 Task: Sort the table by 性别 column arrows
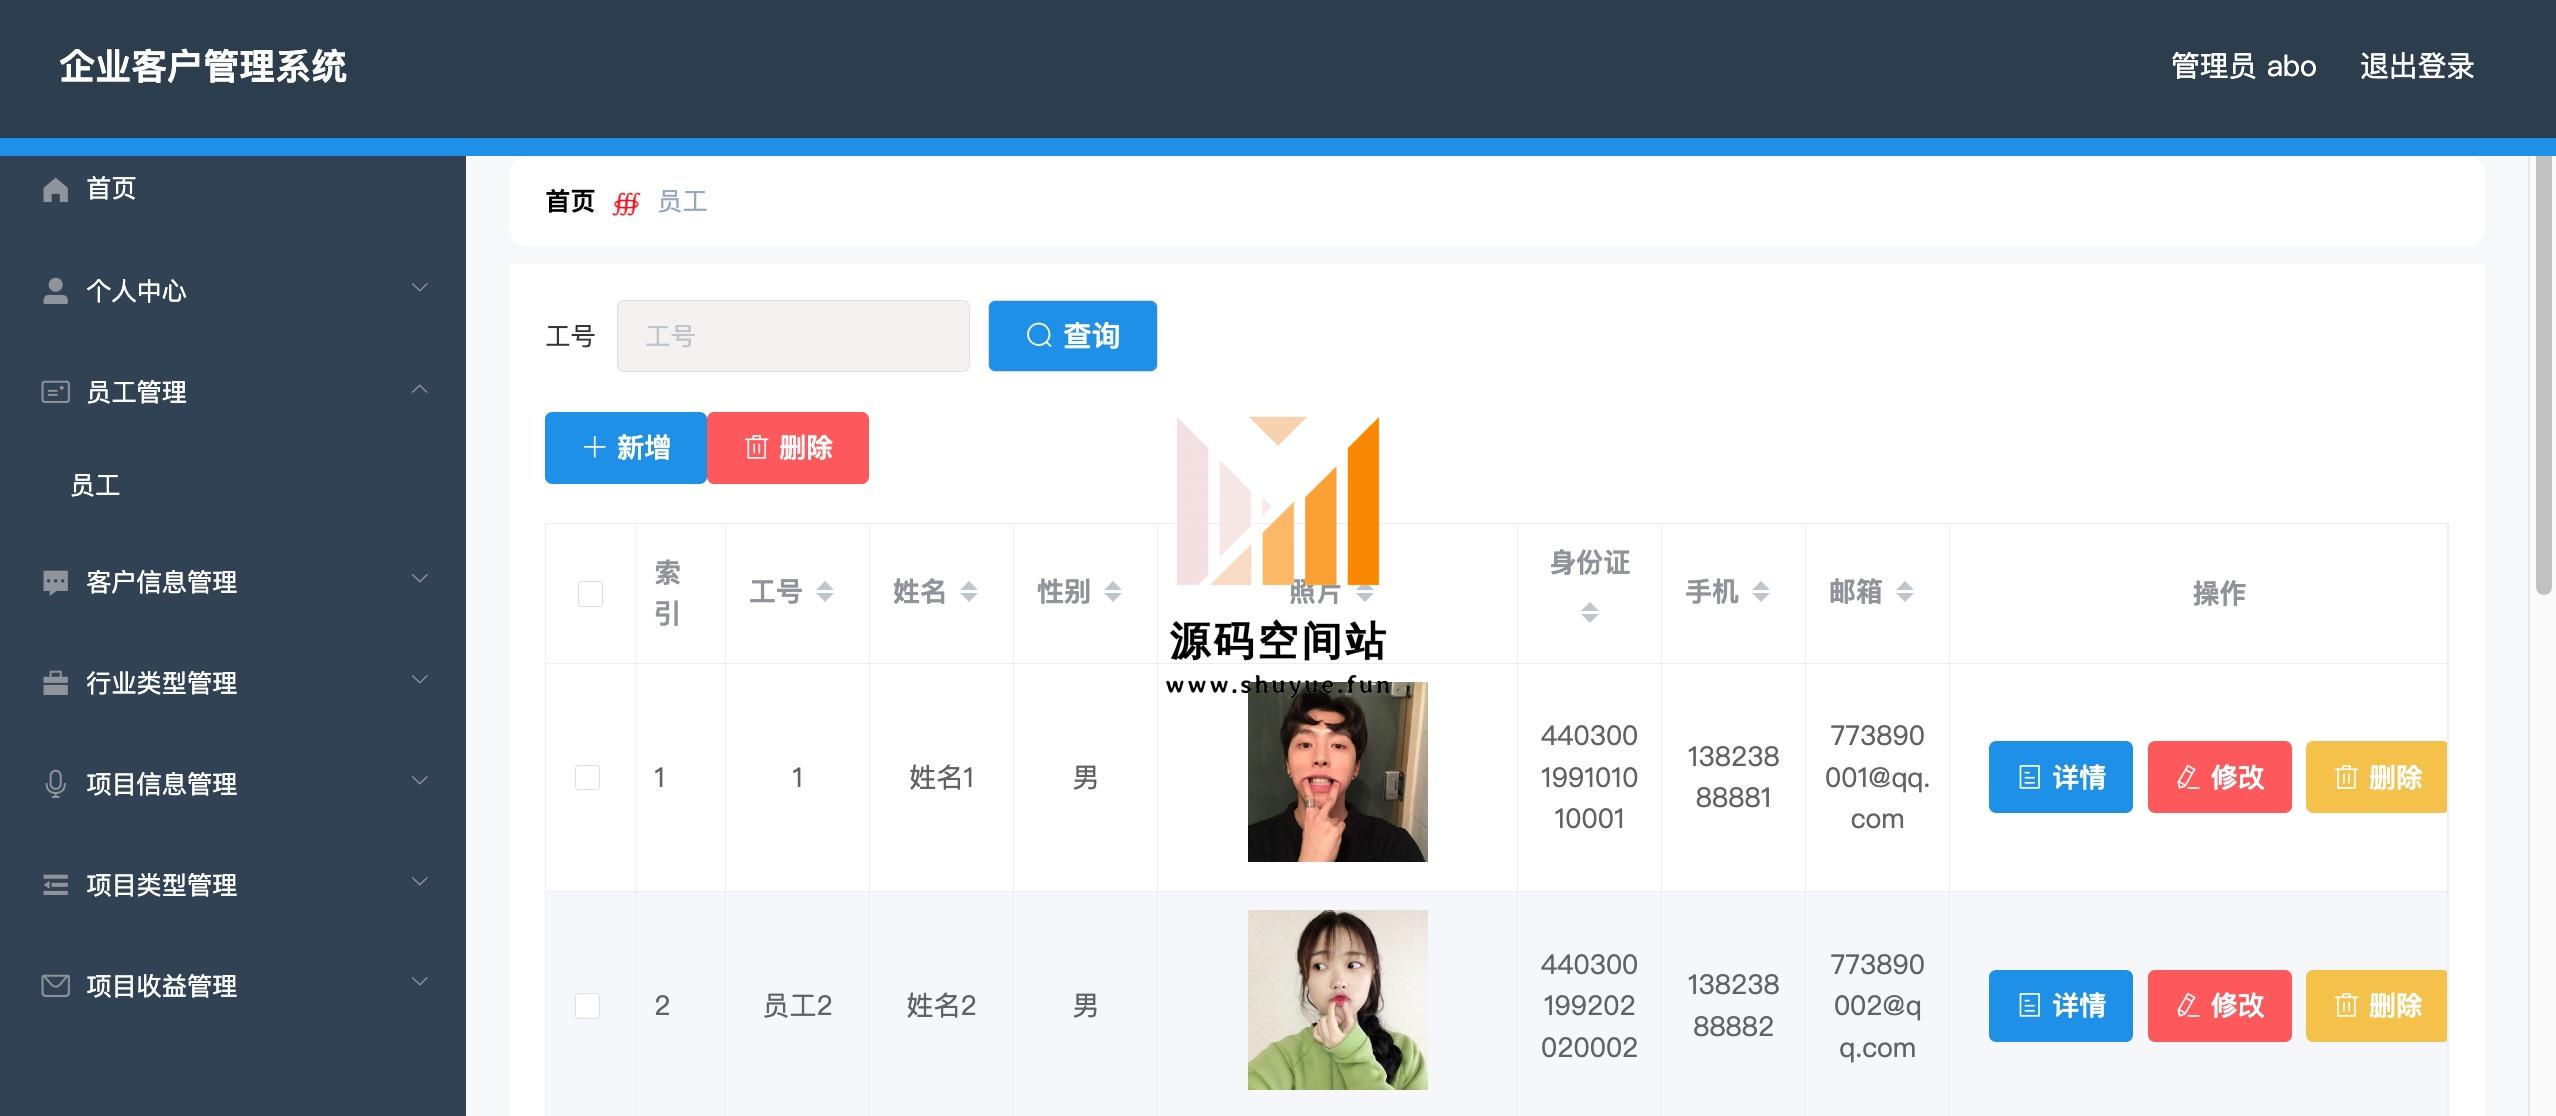pos(1113,592)
